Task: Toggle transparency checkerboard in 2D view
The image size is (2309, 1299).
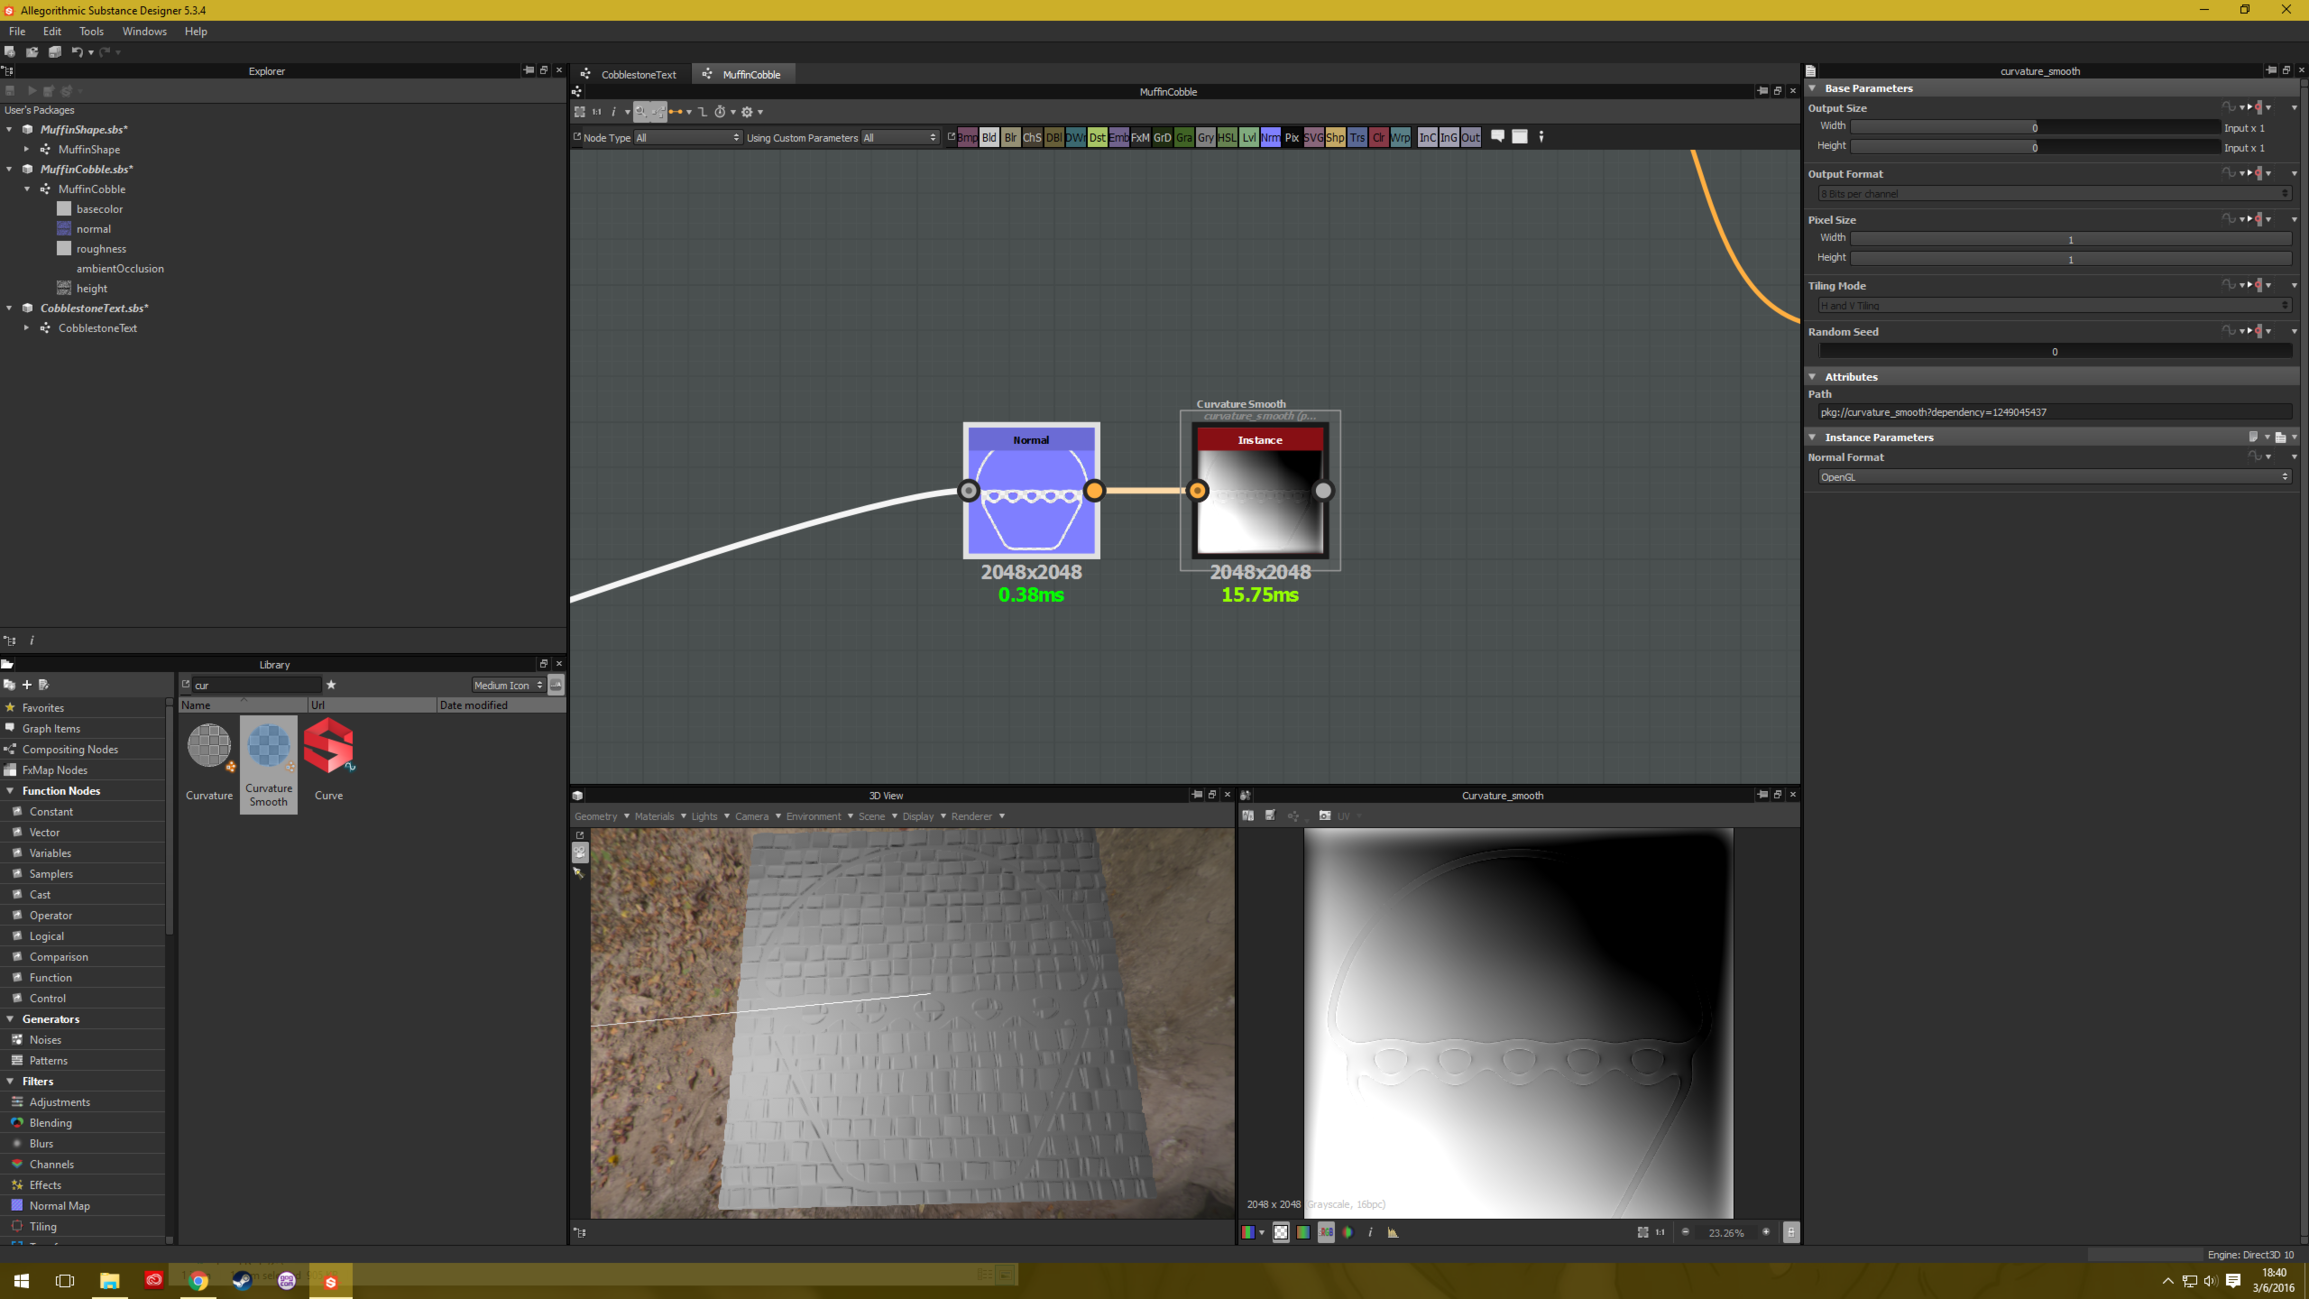Action: 1281,1232
